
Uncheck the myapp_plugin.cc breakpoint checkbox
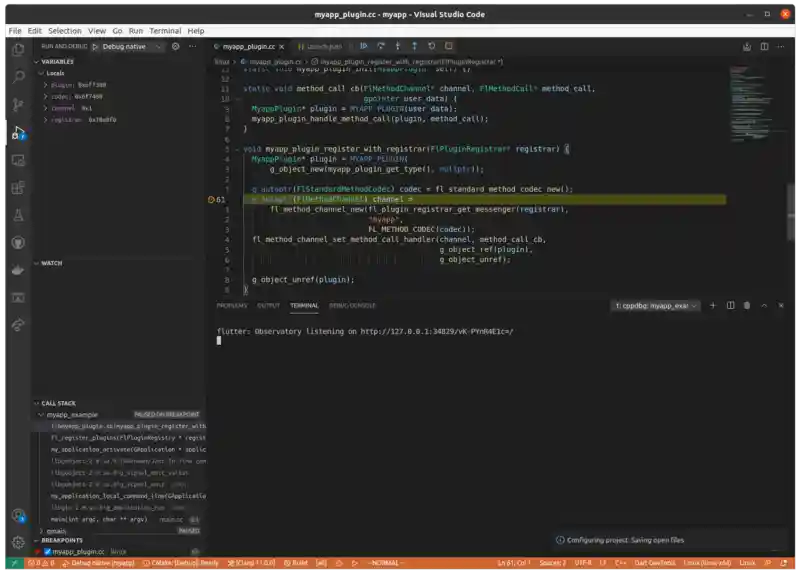47,551
